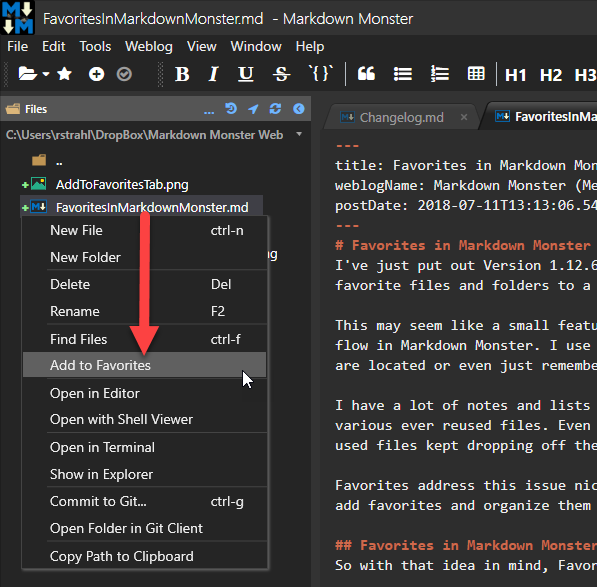Click the Files panel folder icon
The image size is (597, 587).
tap(13, 109)
